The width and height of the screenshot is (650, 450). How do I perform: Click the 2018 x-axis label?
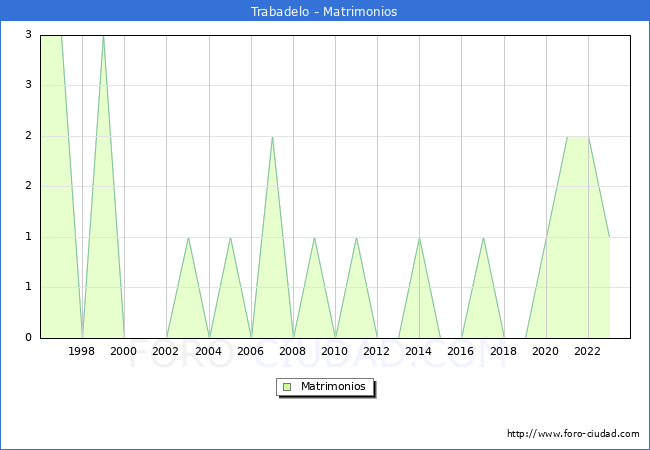(504, 351)
